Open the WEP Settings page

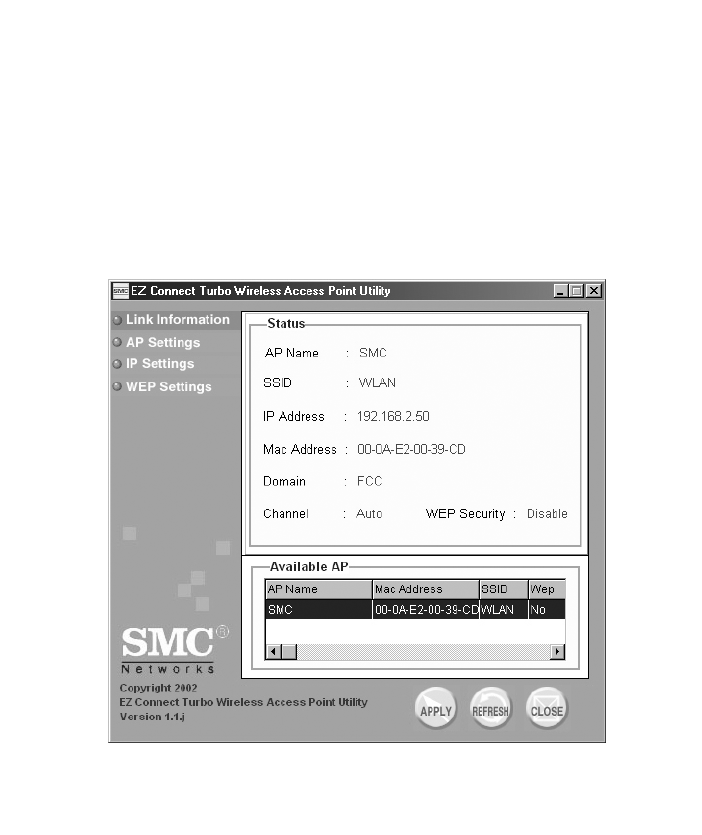168,387
